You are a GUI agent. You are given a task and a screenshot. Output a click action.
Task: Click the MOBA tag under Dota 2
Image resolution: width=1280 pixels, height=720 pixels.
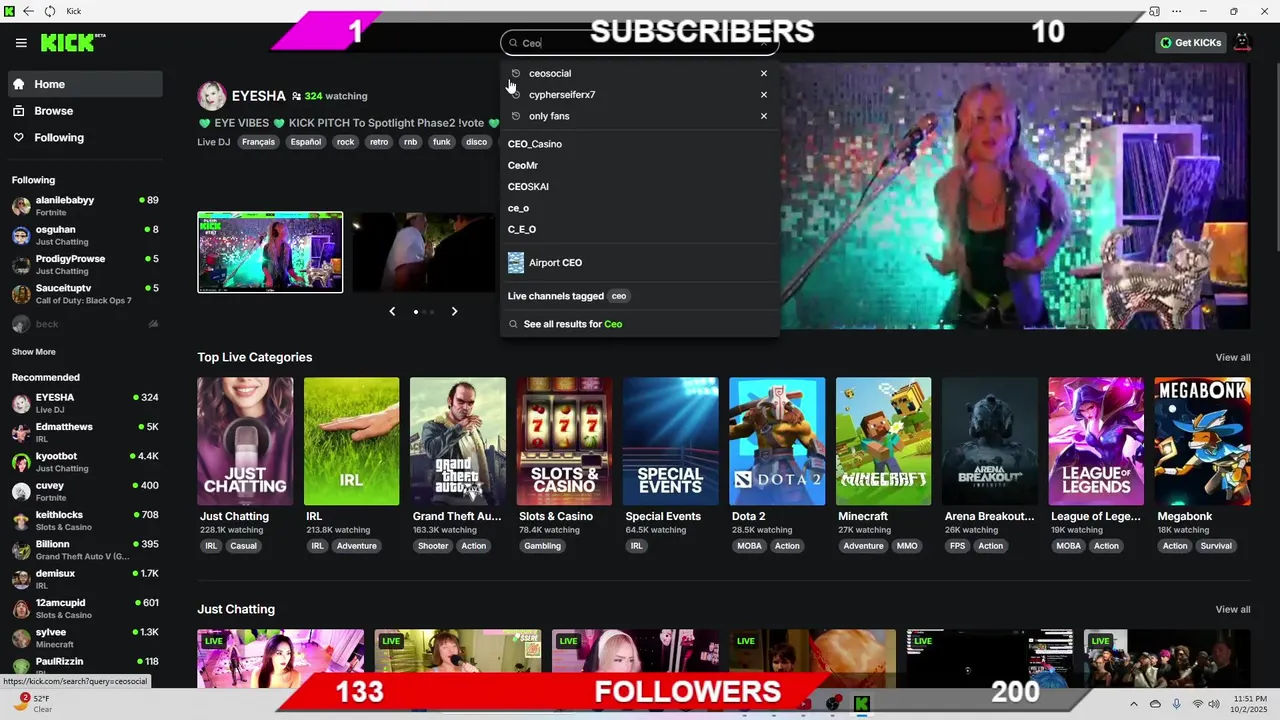[749, 546]
